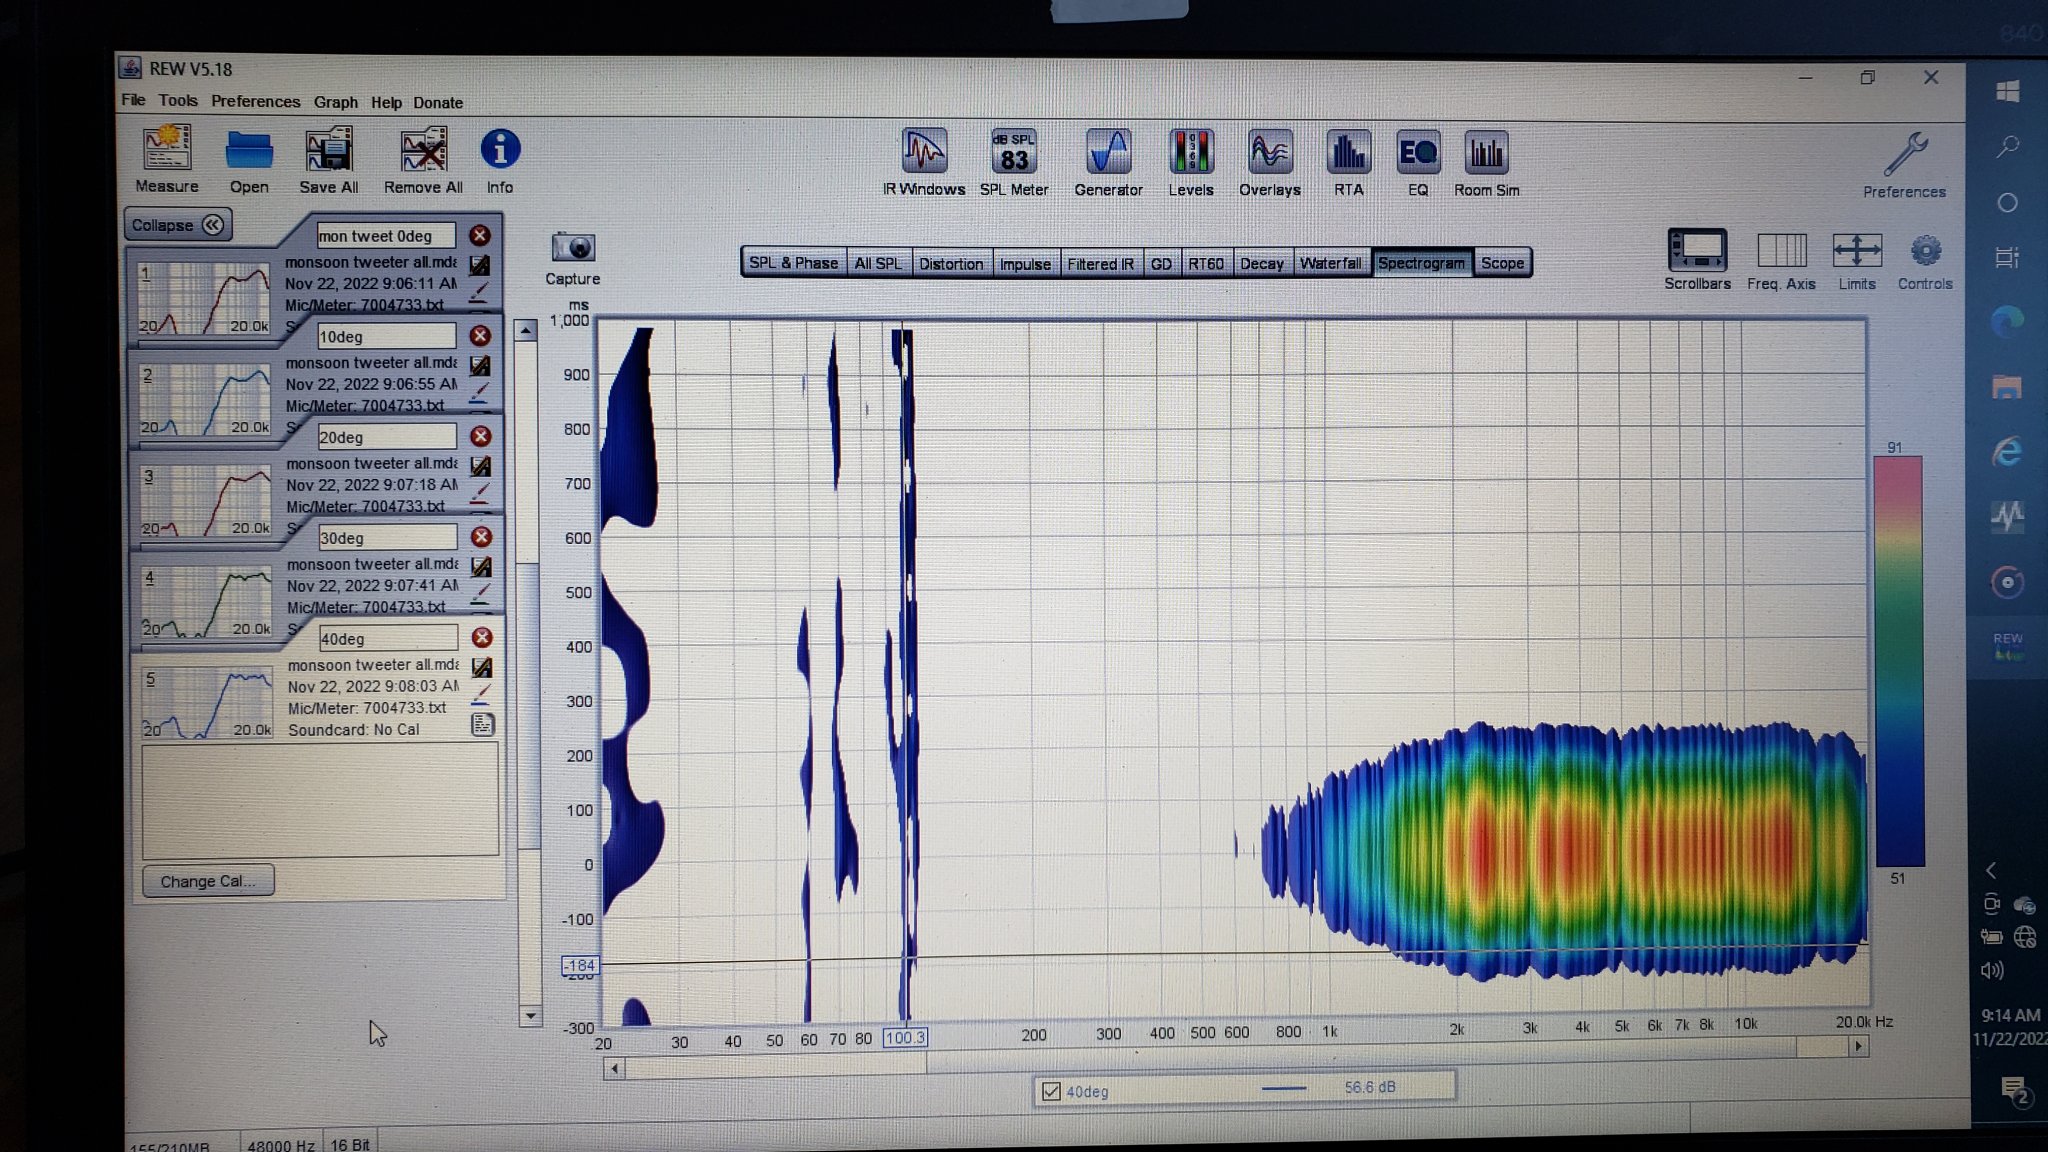Toggle graph Scrollbars icon

tap(1697, 250)
